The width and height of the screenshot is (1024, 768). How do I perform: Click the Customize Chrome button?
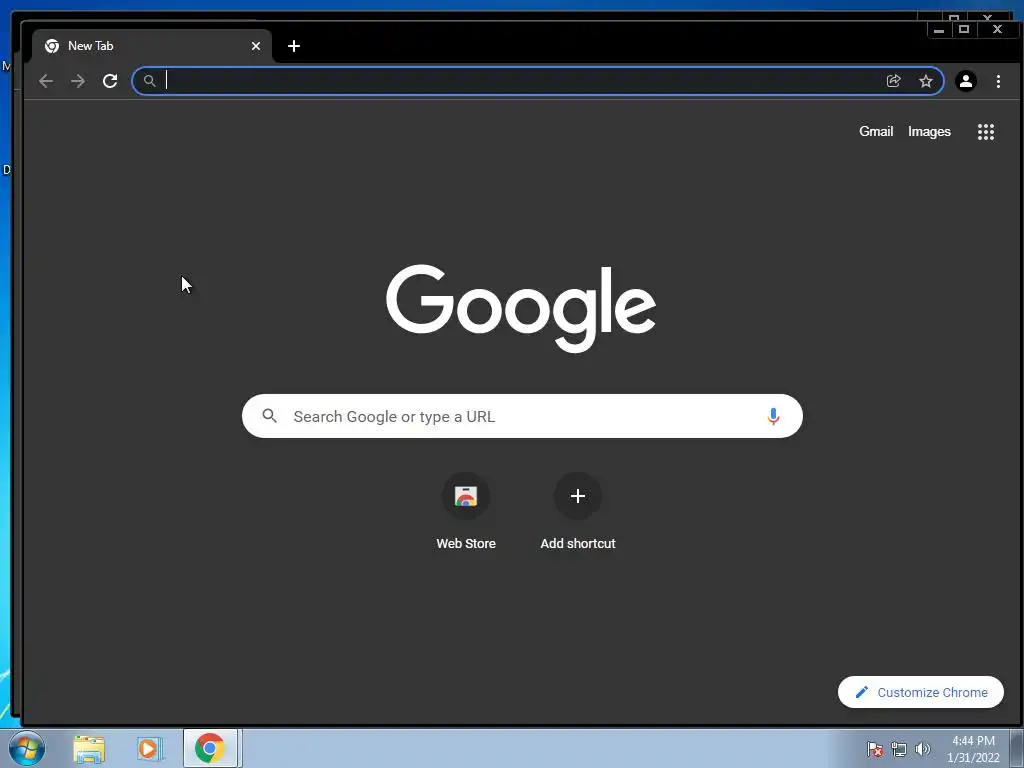coord(921,692)
